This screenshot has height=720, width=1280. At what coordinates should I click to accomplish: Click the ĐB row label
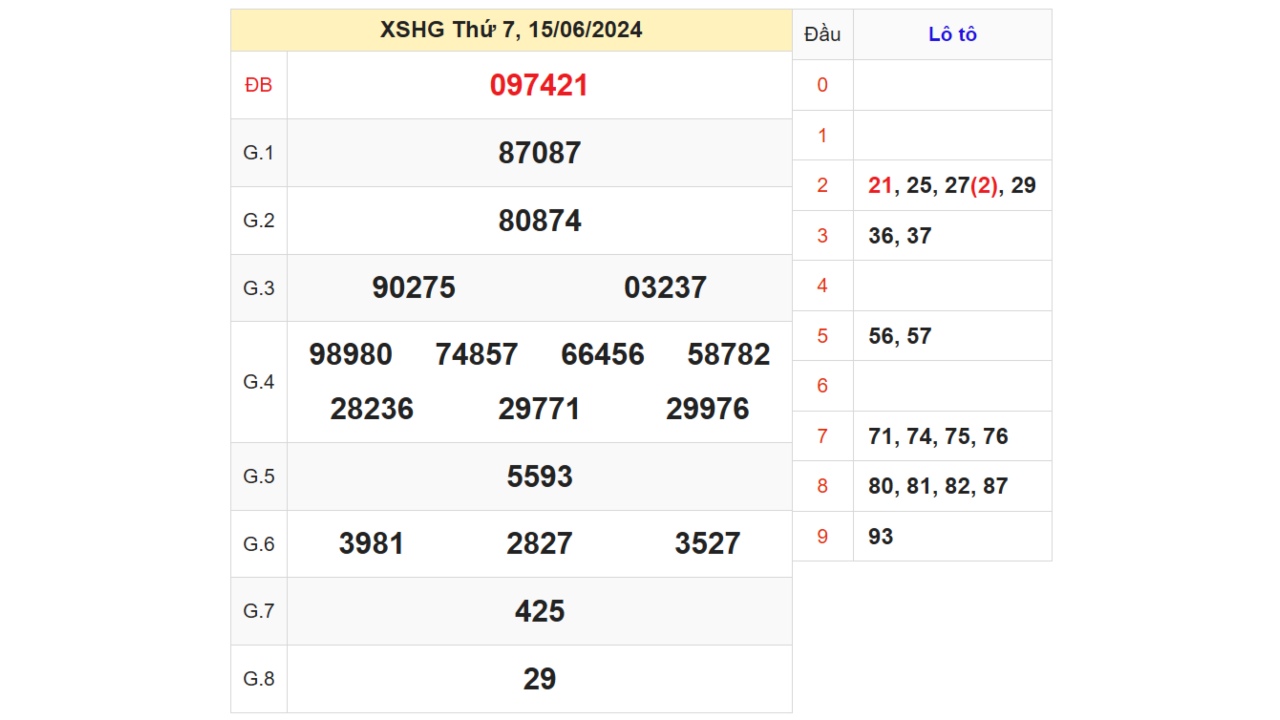[258, 85]
